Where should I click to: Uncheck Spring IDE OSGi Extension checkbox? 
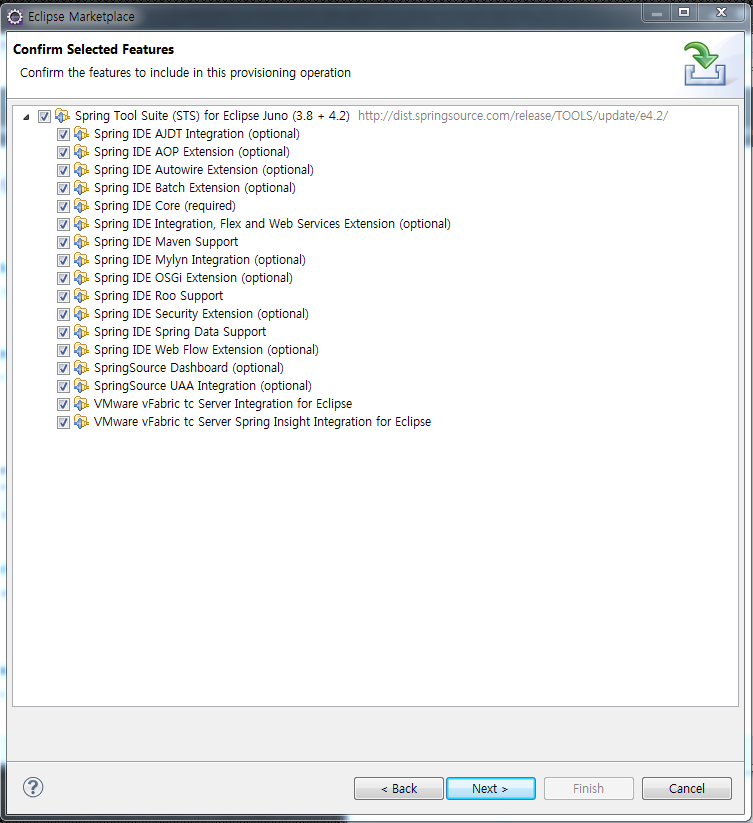coord(63,278)
